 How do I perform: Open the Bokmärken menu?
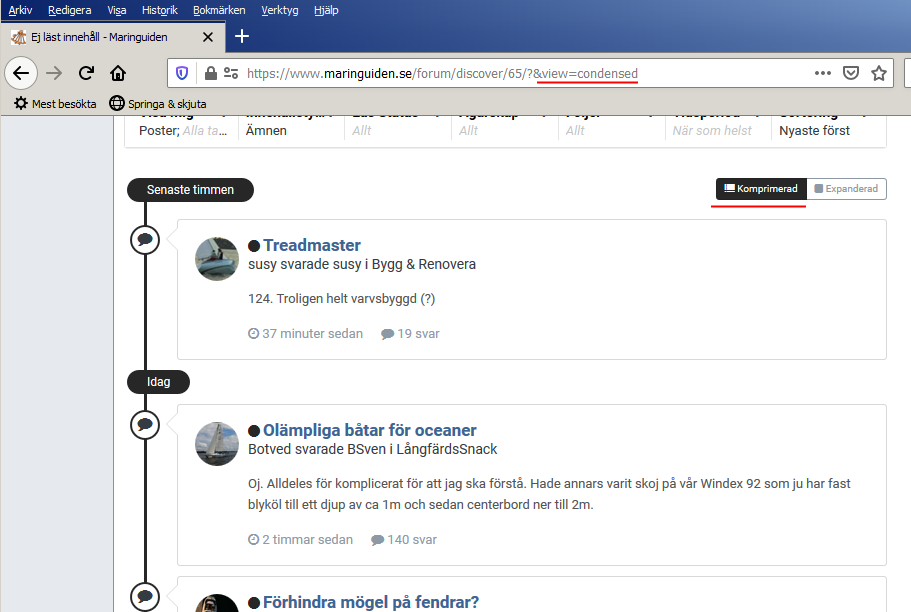click(218, 10)
